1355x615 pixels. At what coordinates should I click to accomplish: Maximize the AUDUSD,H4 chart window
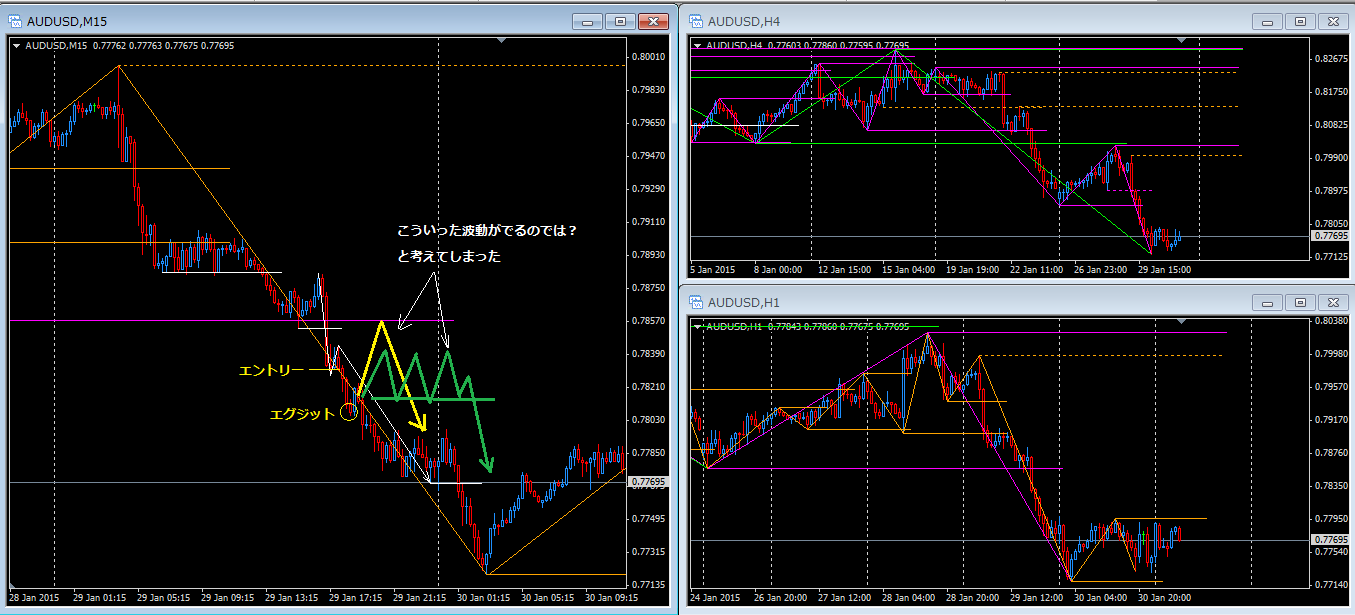point(1300,20)
